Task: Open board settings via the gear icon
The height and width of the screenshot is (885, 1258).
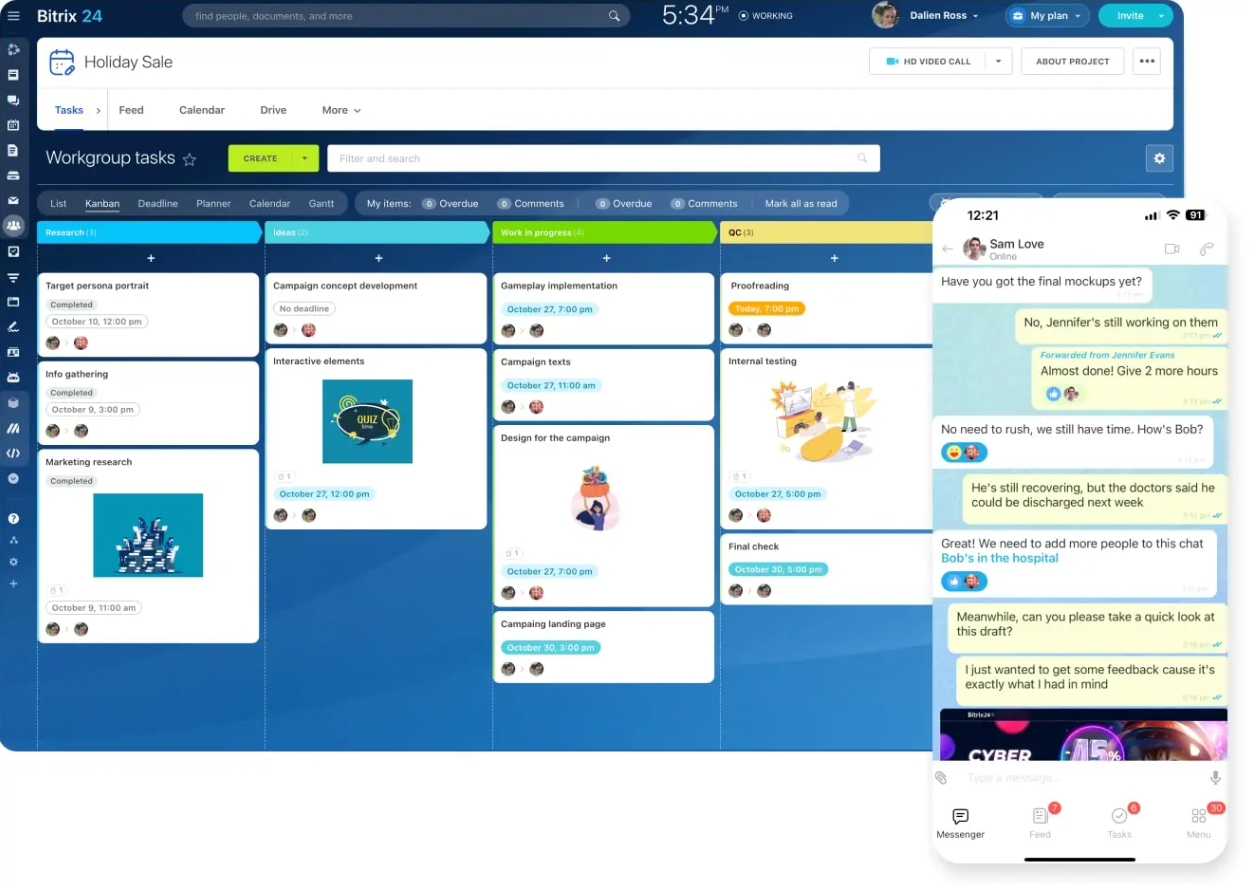Action: point(1159,158)
